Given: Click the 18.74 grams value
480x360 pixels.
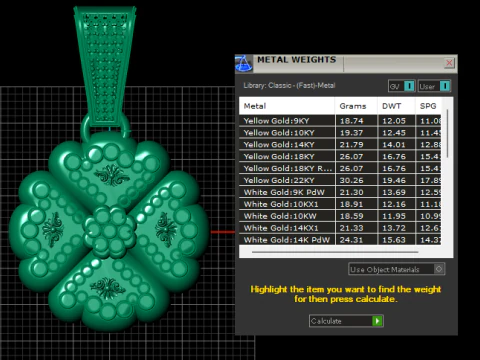Looking at the screenshot, I should coord(351,121).
